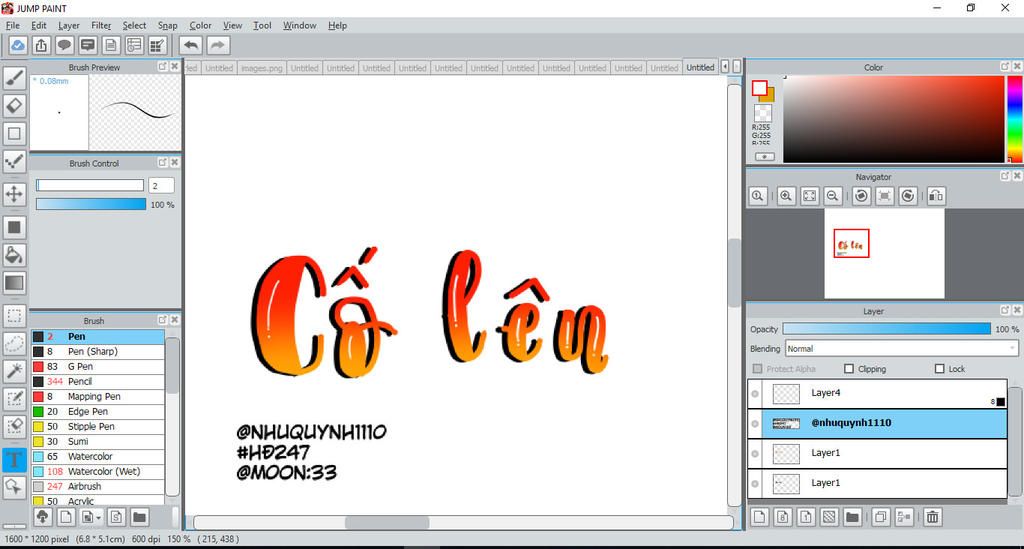The height and width of the screenshot is (549, 1024).
Task: Select the Eraser tool
Action: 14,106
